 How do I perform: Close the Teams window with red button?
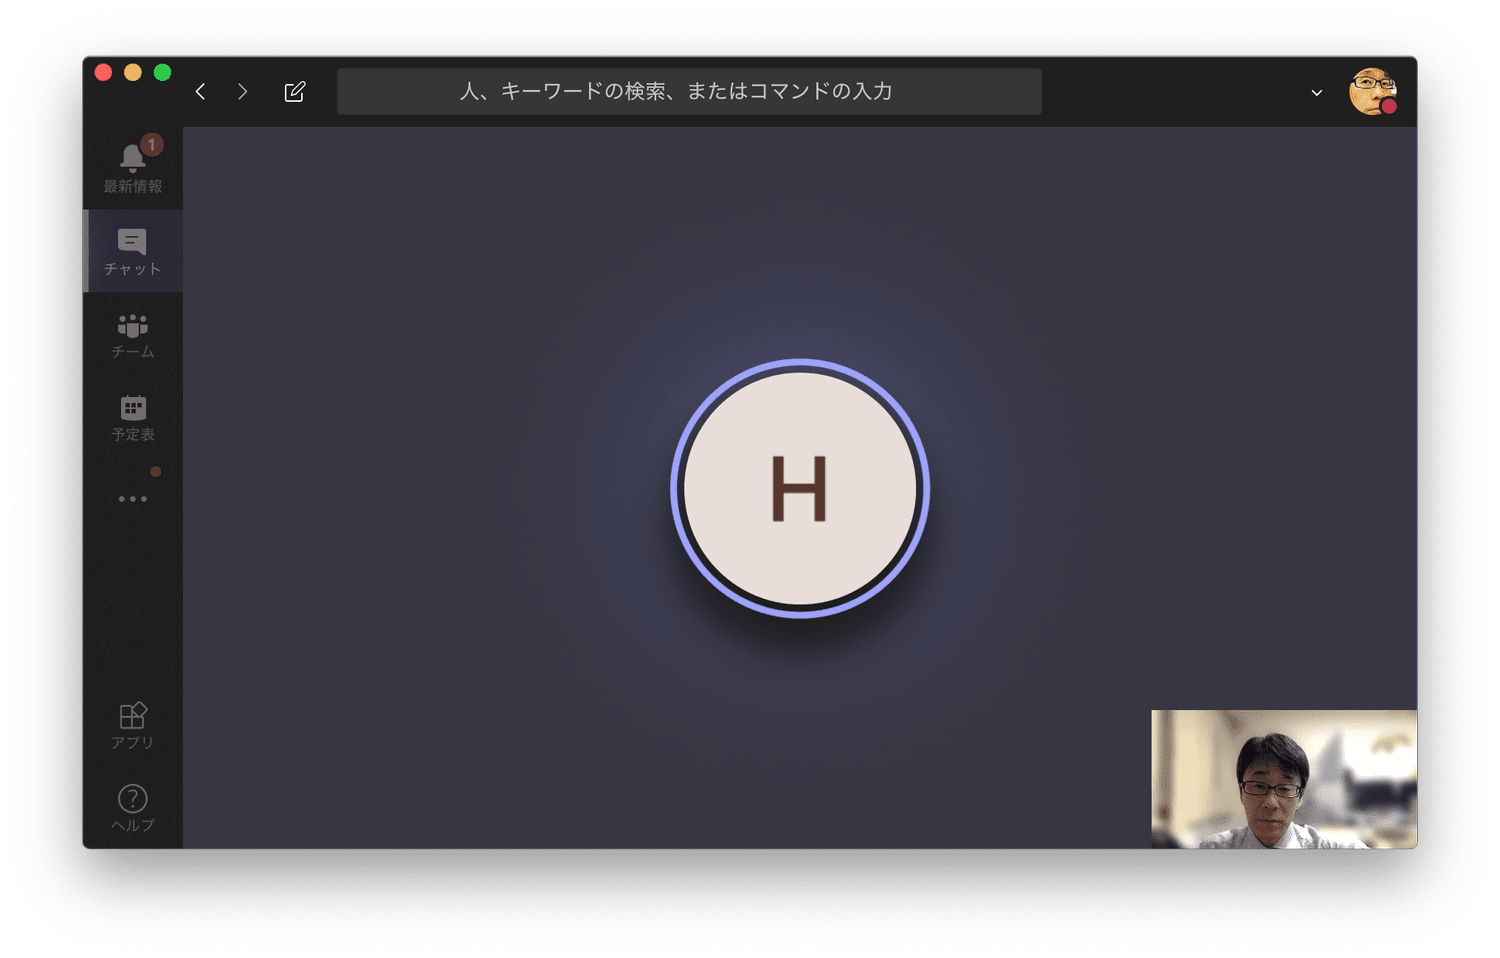(103, 72)
